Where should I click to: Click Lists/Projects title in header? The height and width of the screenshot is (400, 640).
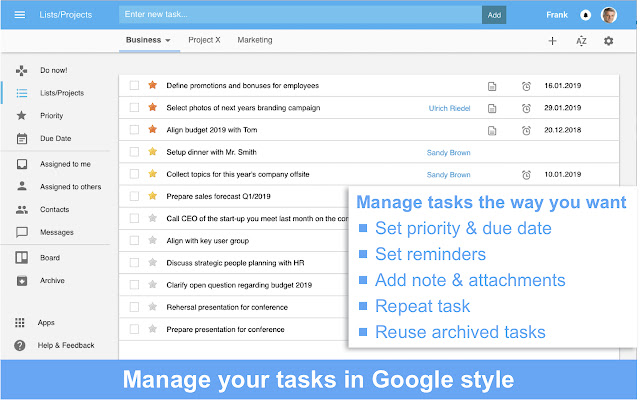point(66,15)
